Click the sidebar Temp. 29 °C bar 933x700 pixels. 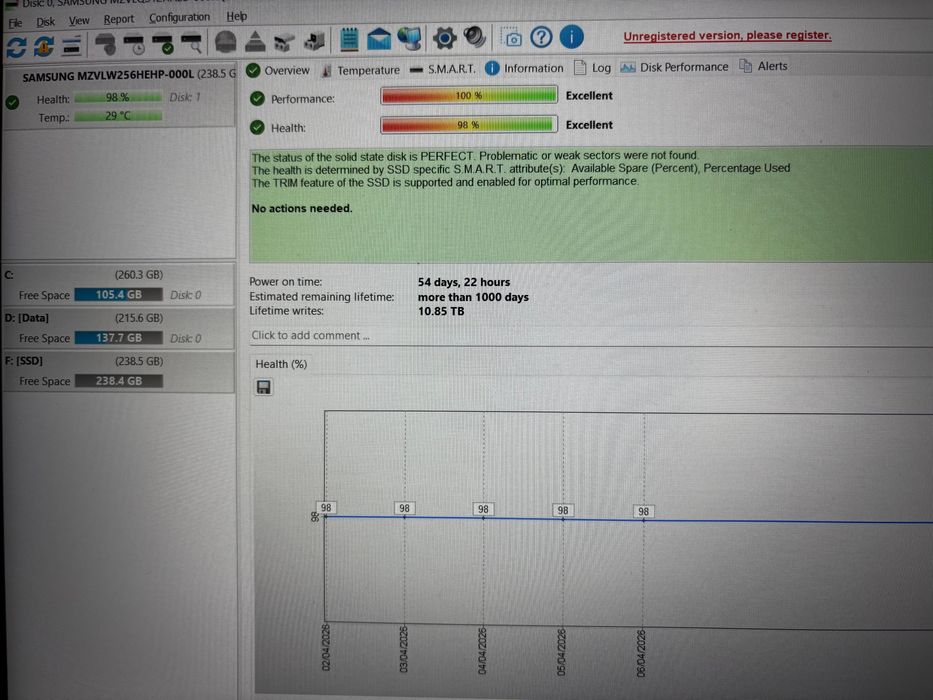[118, 115]
